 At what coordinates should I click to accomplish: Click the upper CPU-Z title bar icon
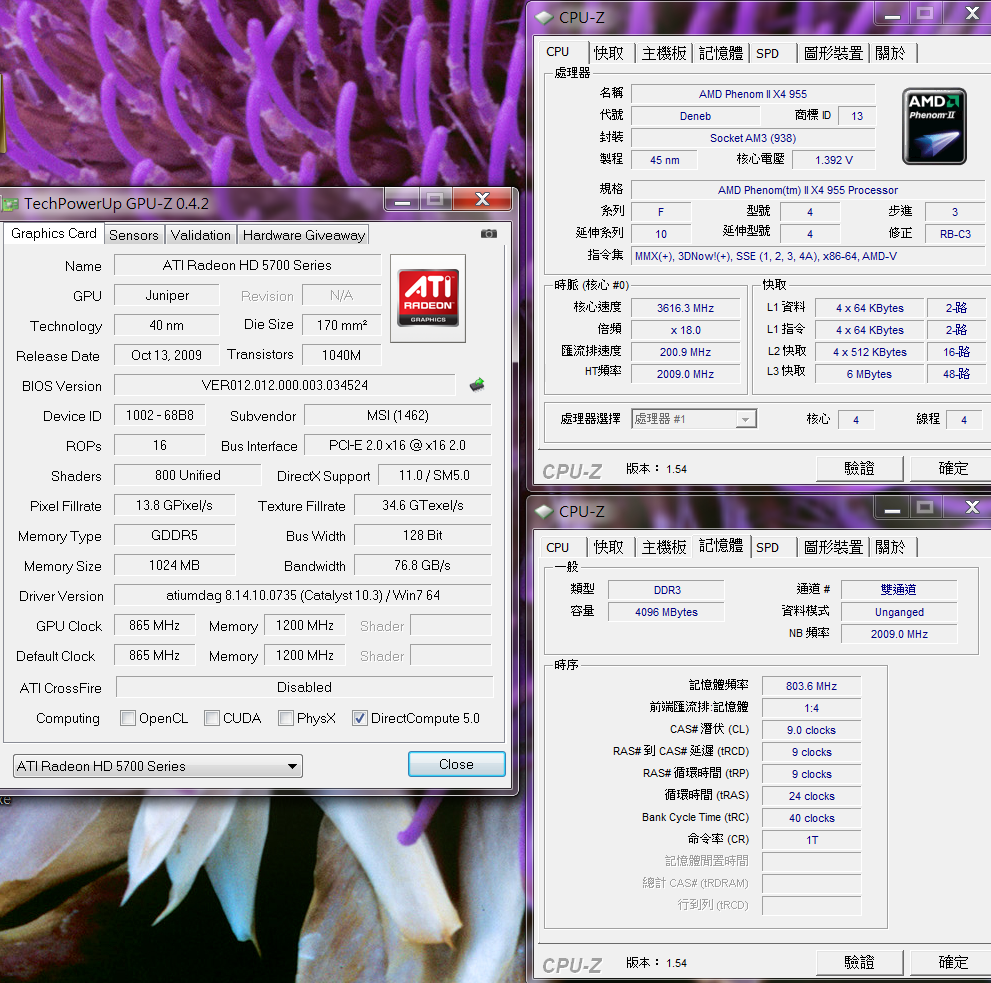pos(544,17)
